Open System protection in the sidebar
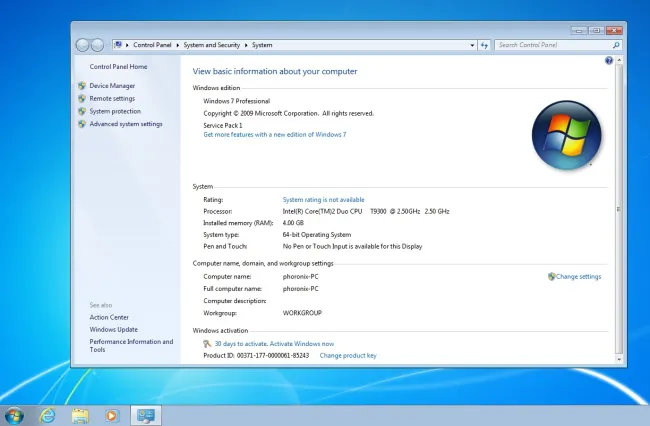 pyautogui.click(x=115, y=112)
